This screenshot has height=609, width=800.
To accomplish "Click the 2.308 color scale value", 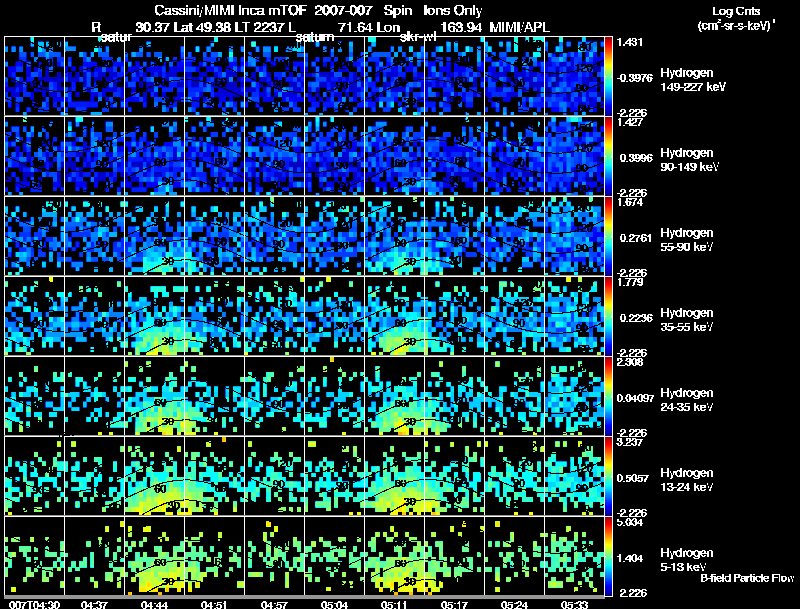I will click(x=630, y=362).
